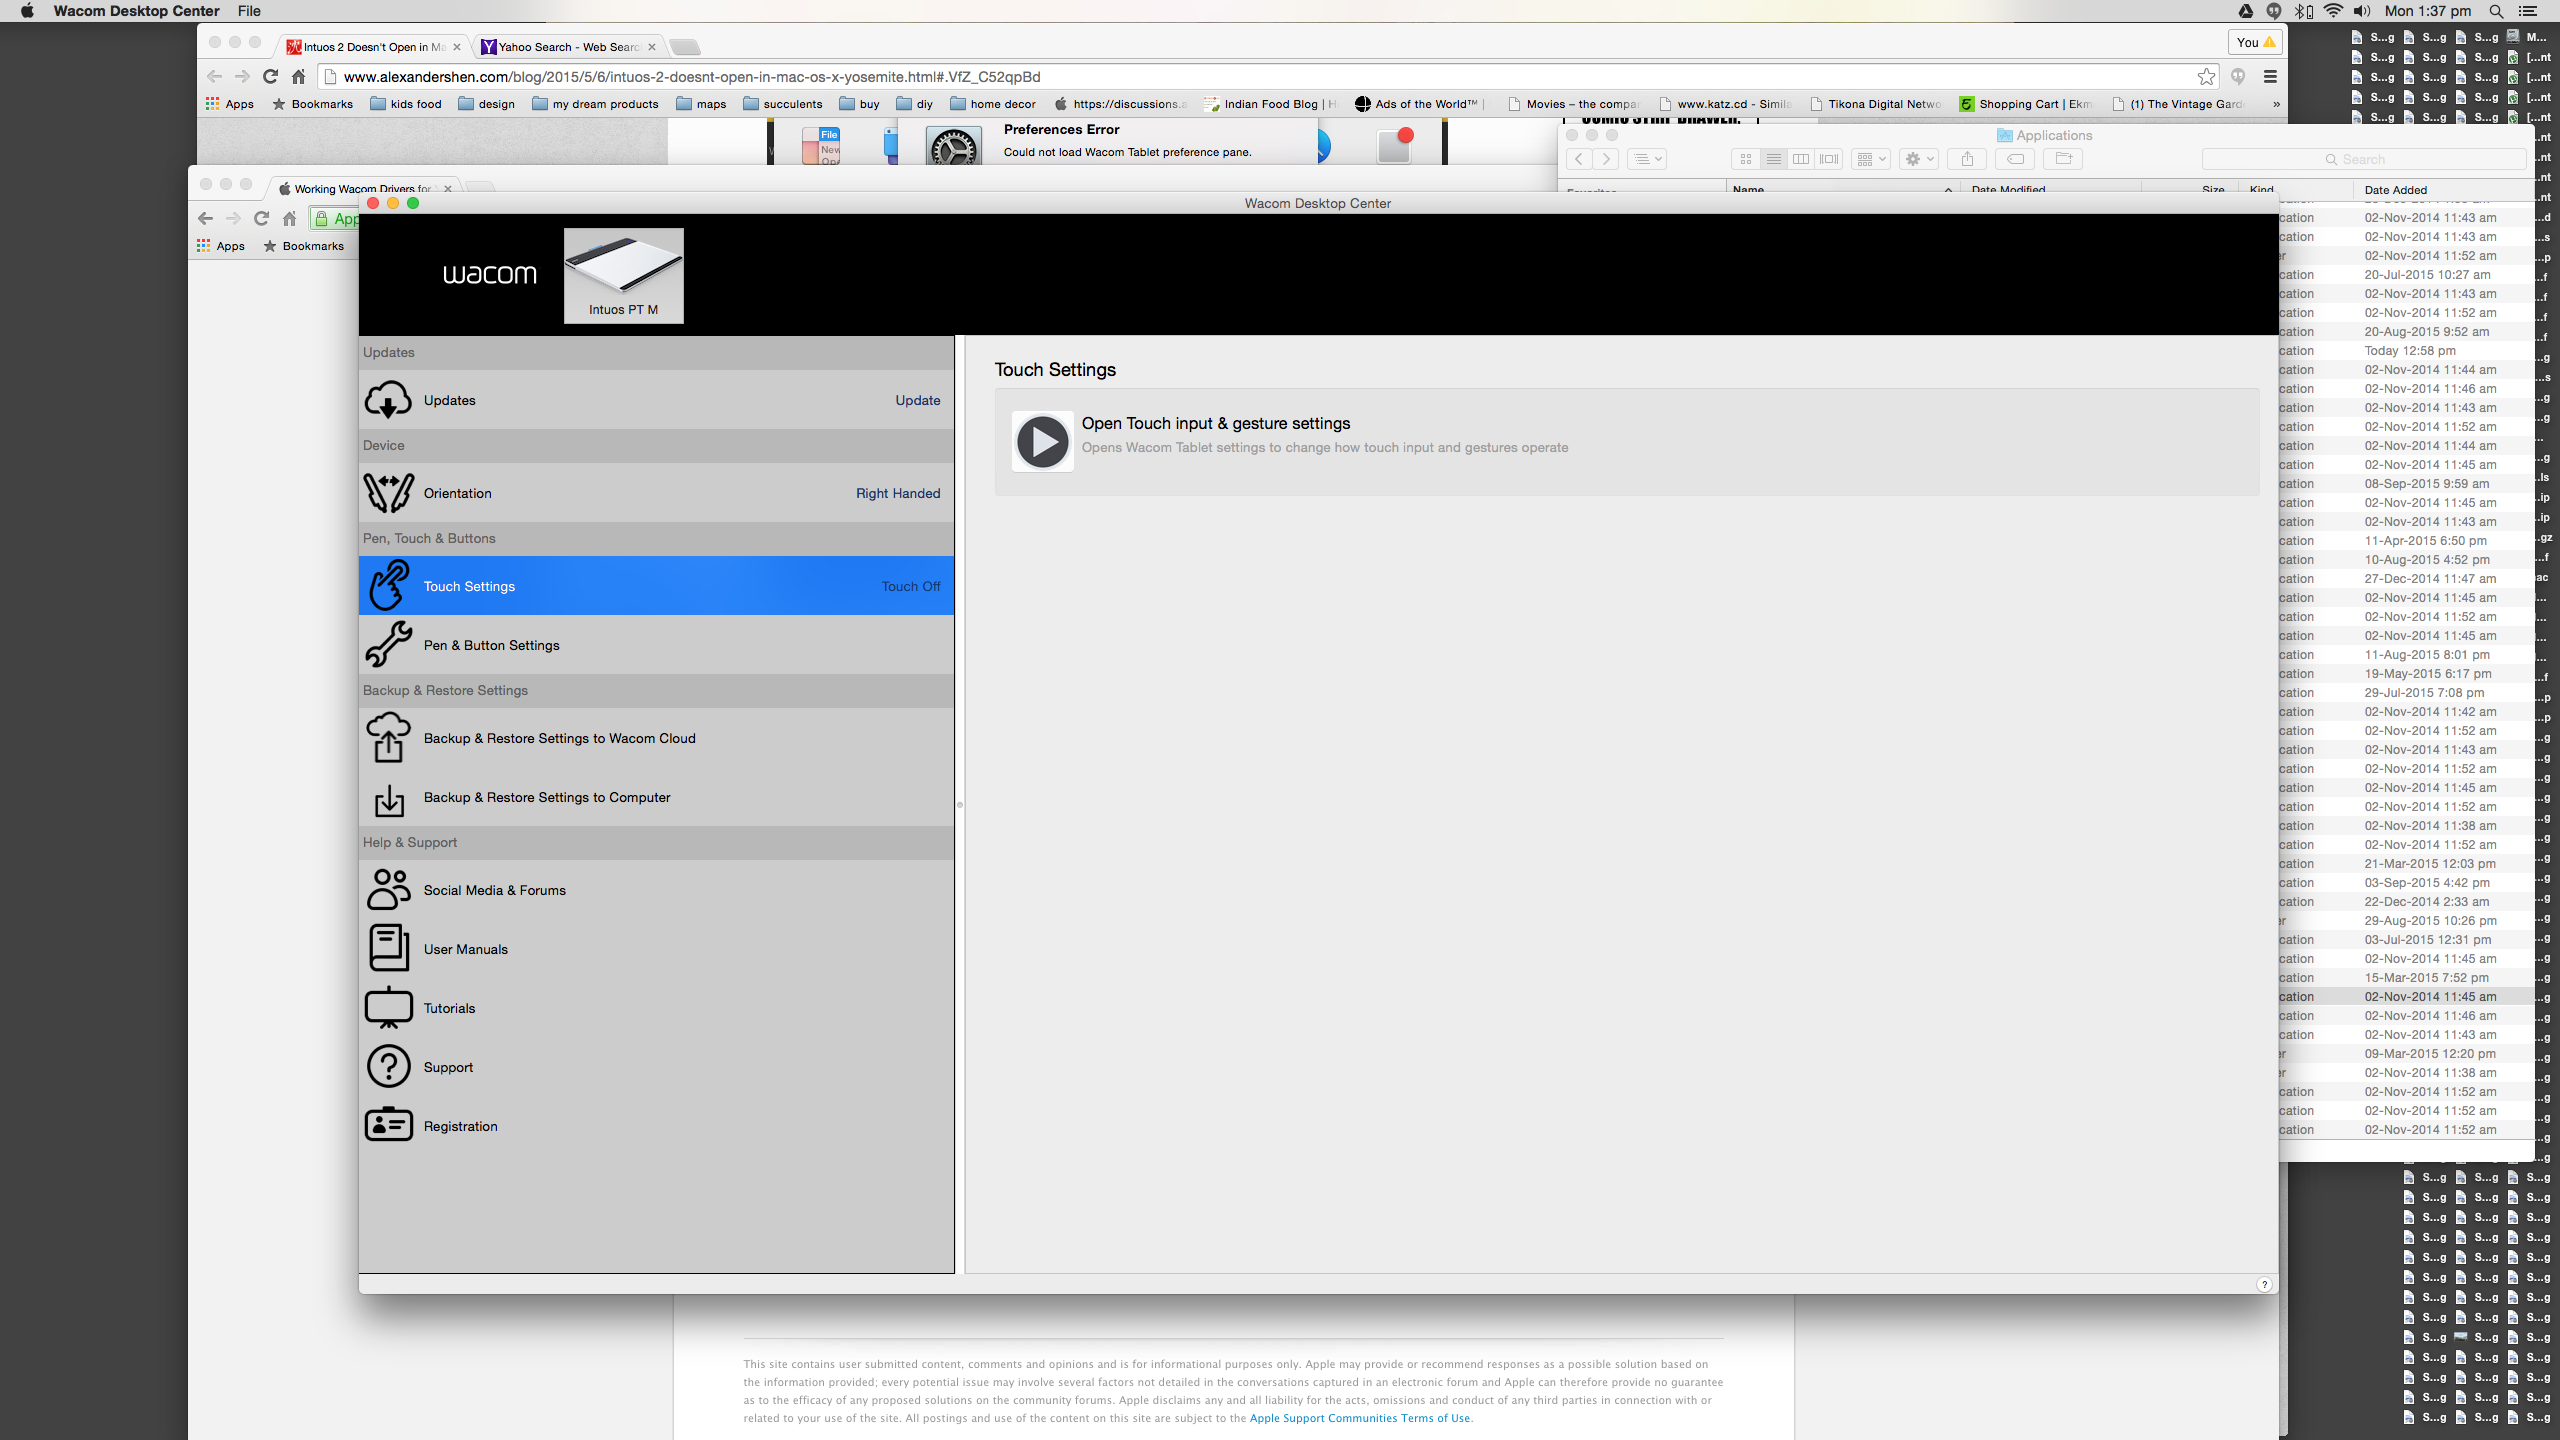Open the Finder arrange-by dropdown

tap(1870, 159)
